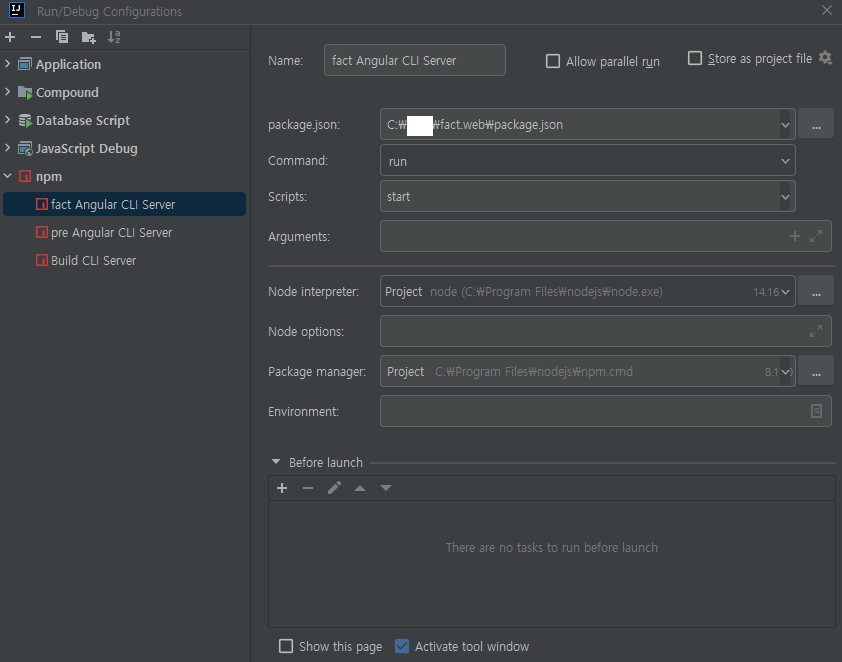Click the Application category icon
The height and width of the screenshot is (662, 842).
[25, 64]
